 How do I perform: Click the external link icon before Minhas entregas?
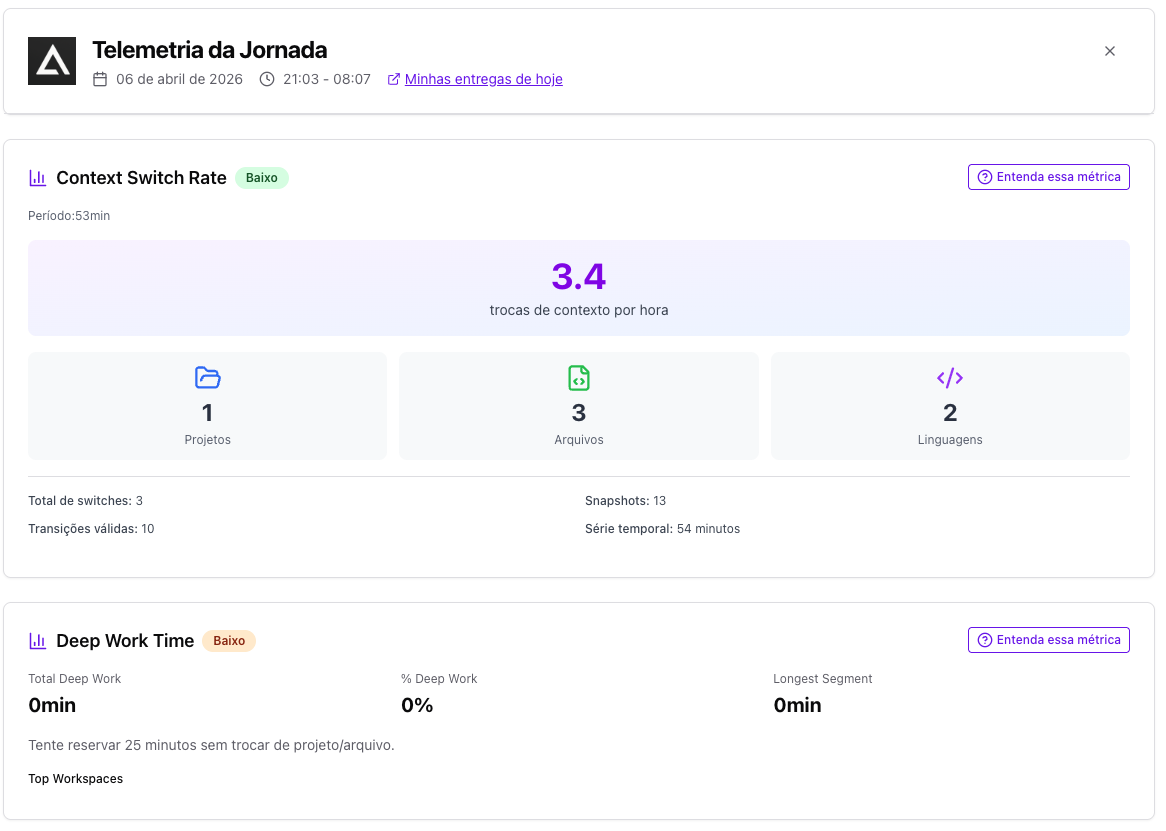394,79
